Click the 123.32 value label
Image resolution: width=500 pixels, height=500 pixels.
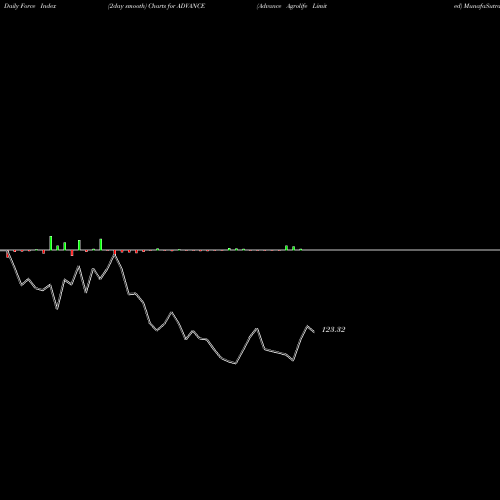click(x=333, y=330)
